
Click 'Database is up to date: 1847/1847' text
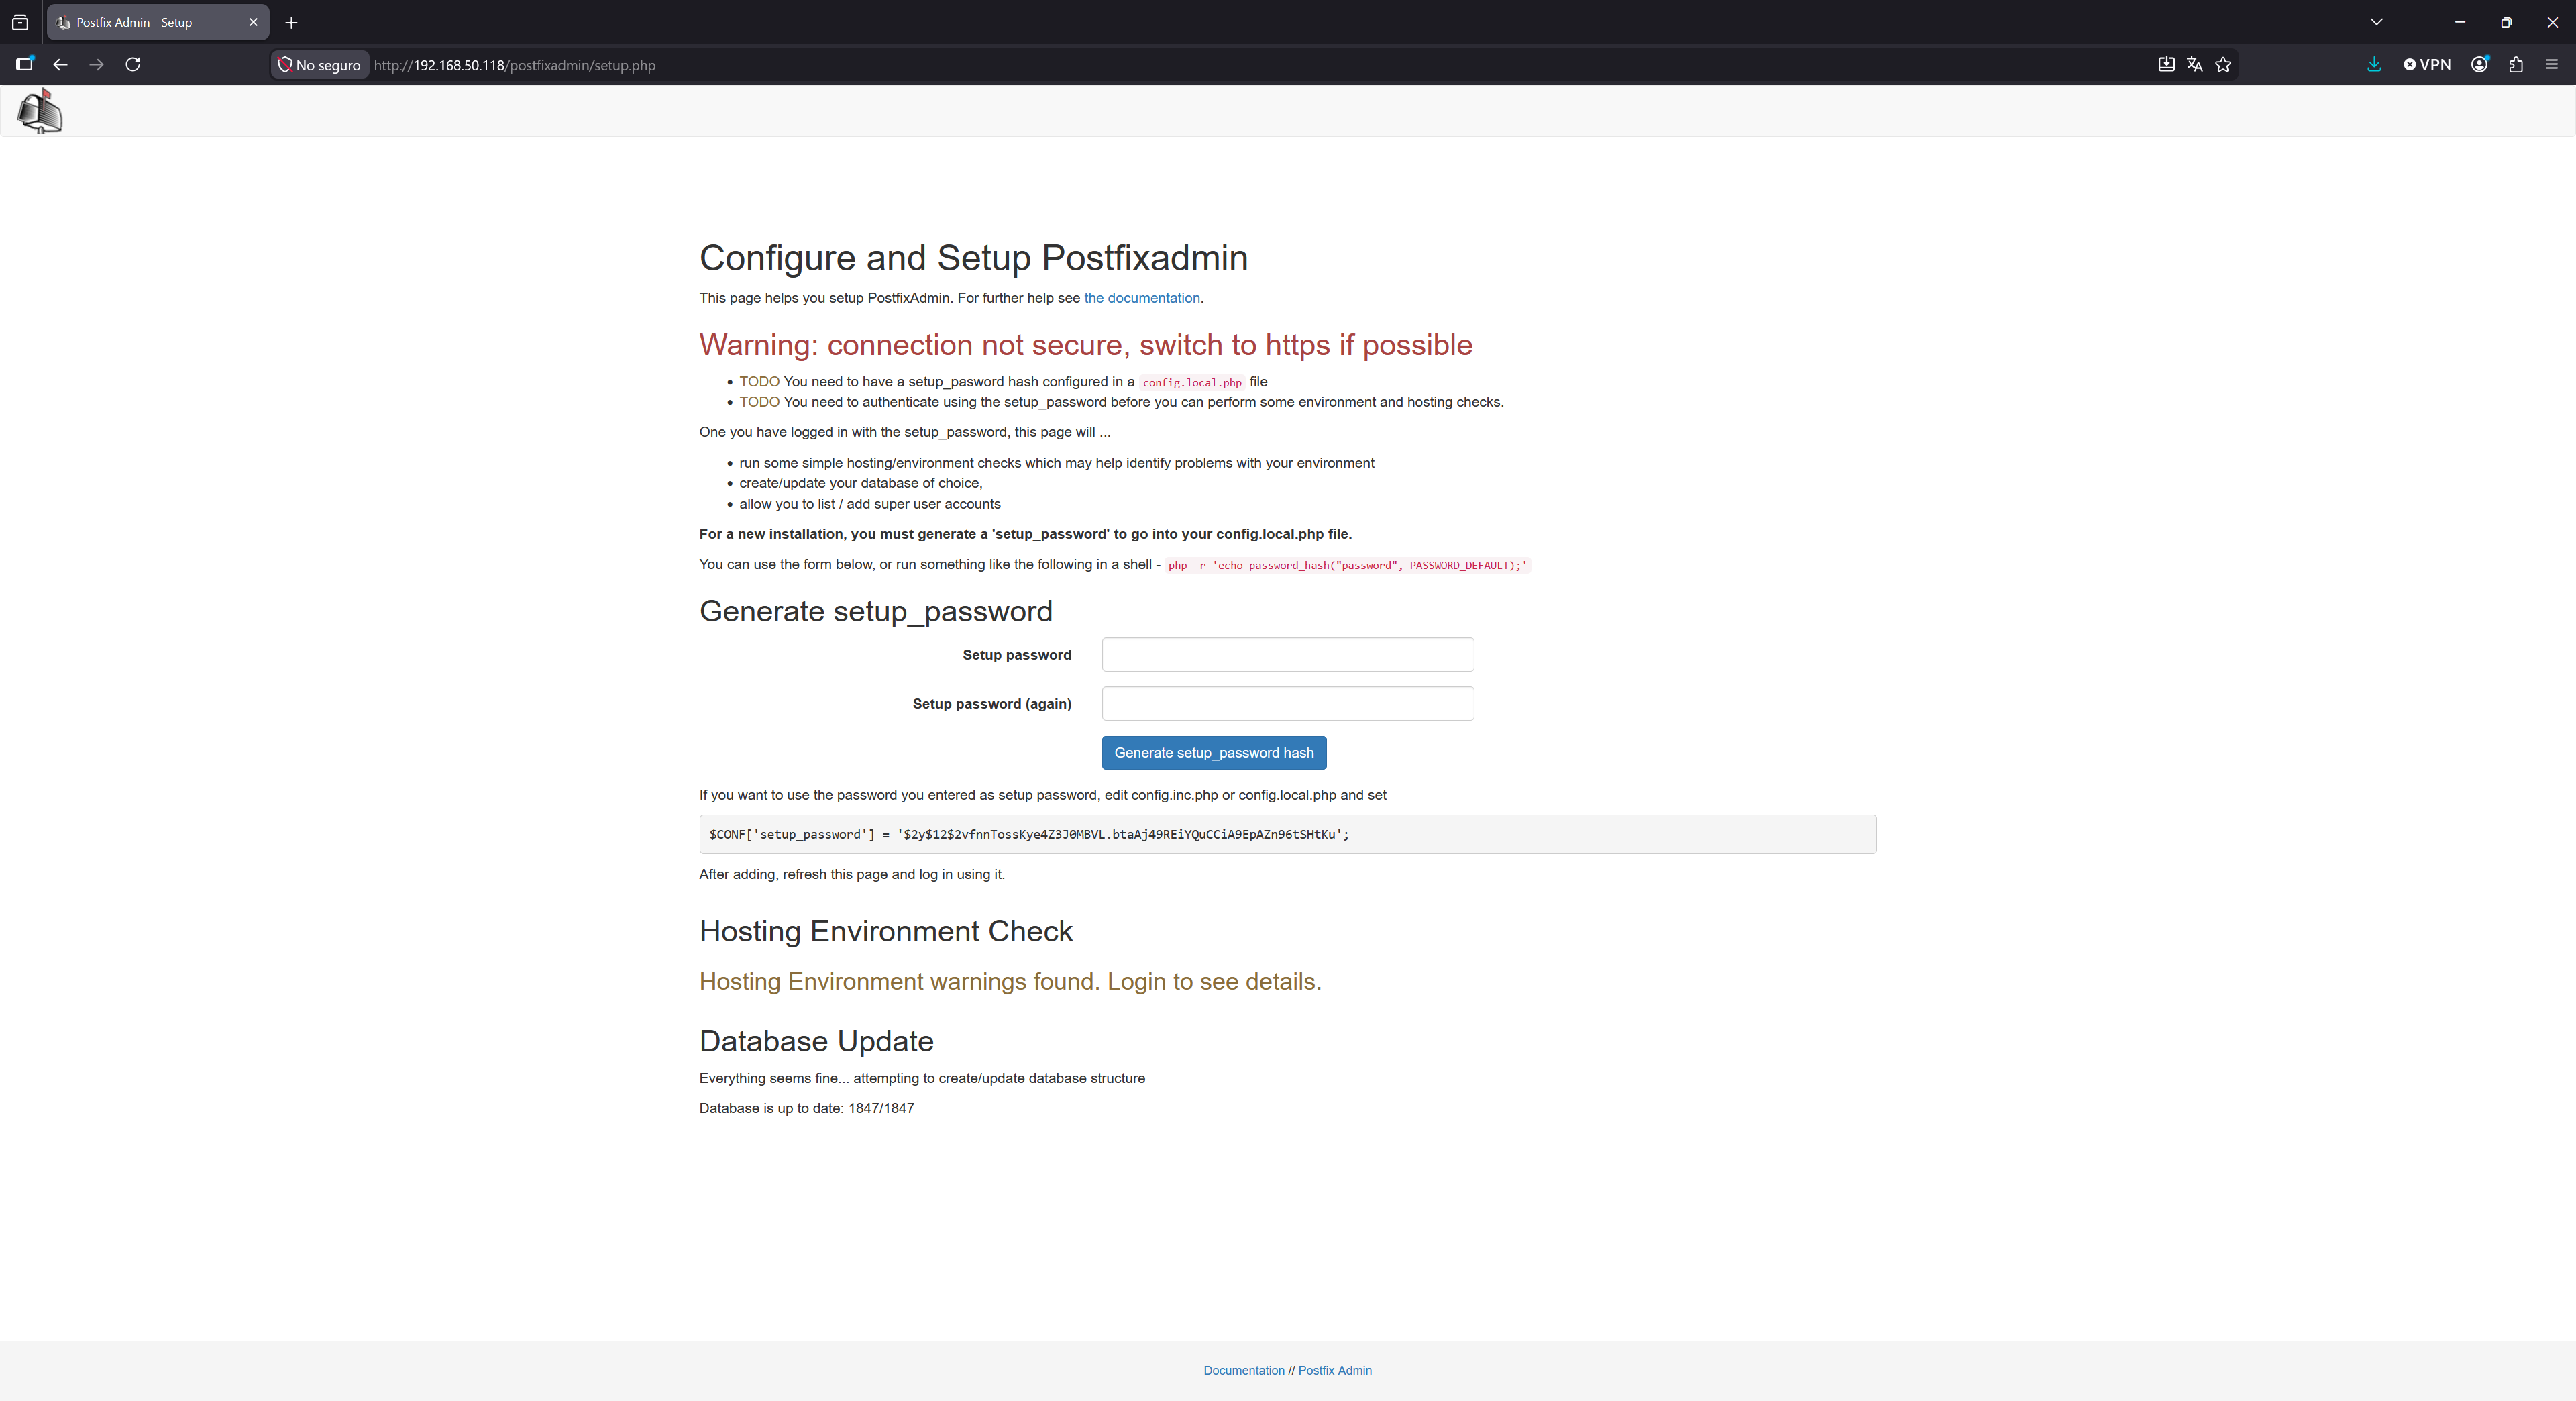[x=806, y=1108]
